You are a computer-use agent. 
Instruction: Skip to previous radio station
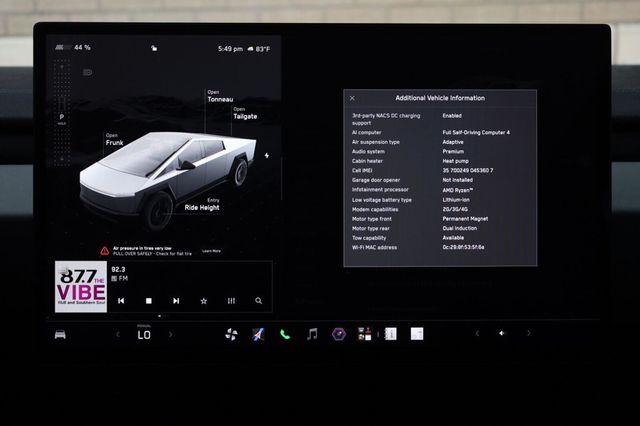(121, 301)
